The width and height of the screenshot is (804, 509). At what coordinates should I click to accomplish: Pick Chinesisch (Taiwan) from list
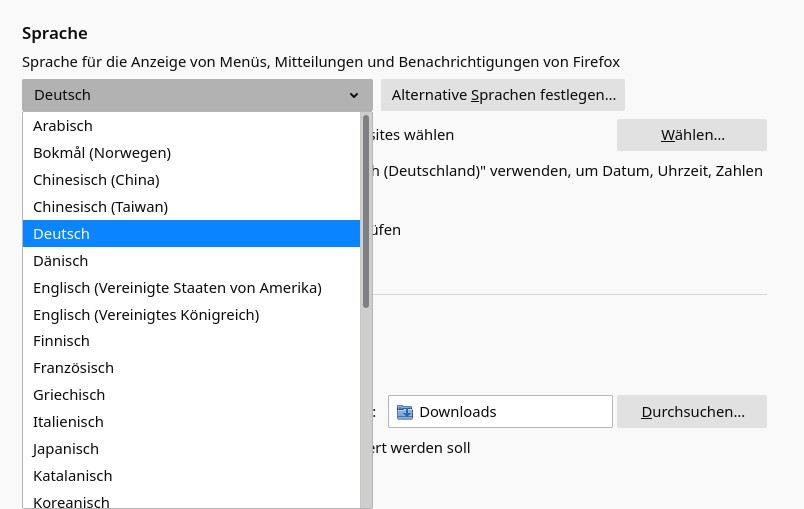click(x=100, y=207)
